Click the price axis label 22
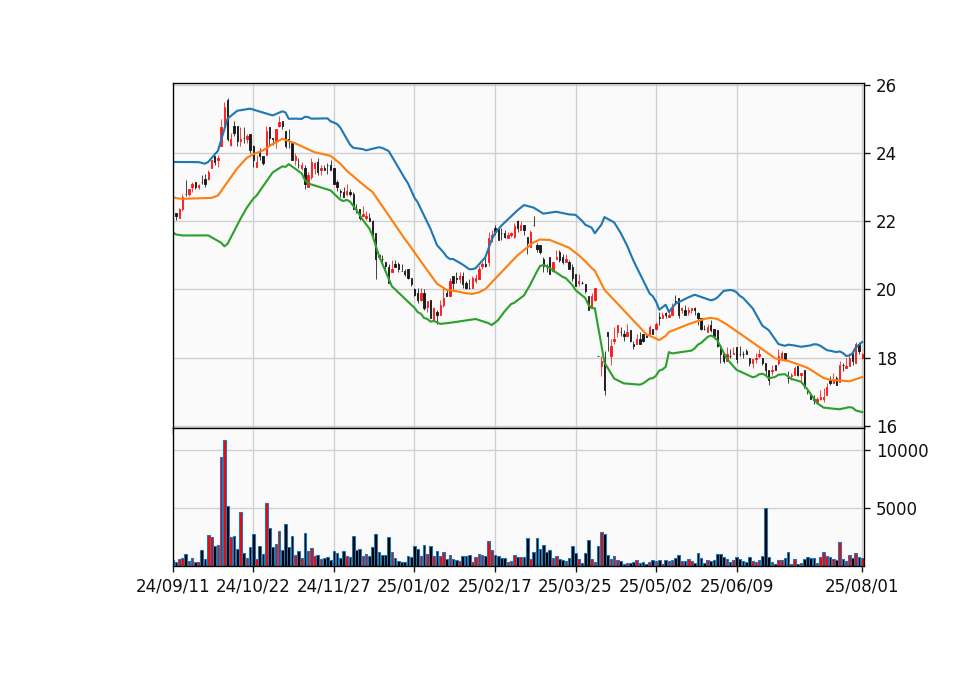The width and height of the screenshot is (960, 690). (x=886, y=222)
